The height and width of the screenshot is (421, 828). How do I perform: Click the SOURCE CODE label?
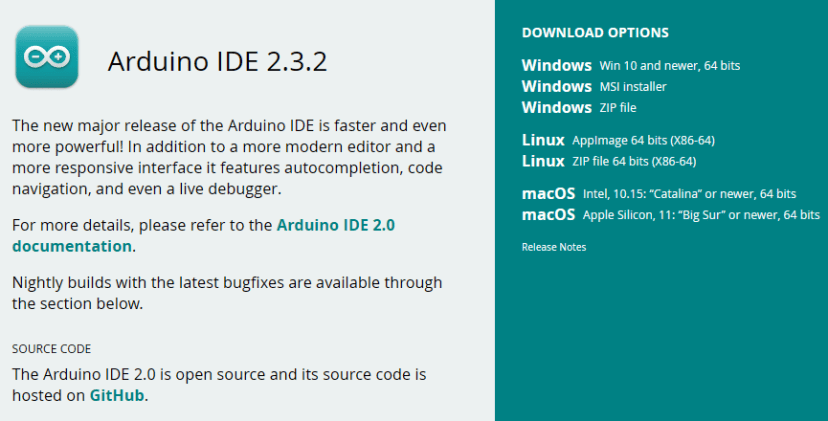point(51,349)
